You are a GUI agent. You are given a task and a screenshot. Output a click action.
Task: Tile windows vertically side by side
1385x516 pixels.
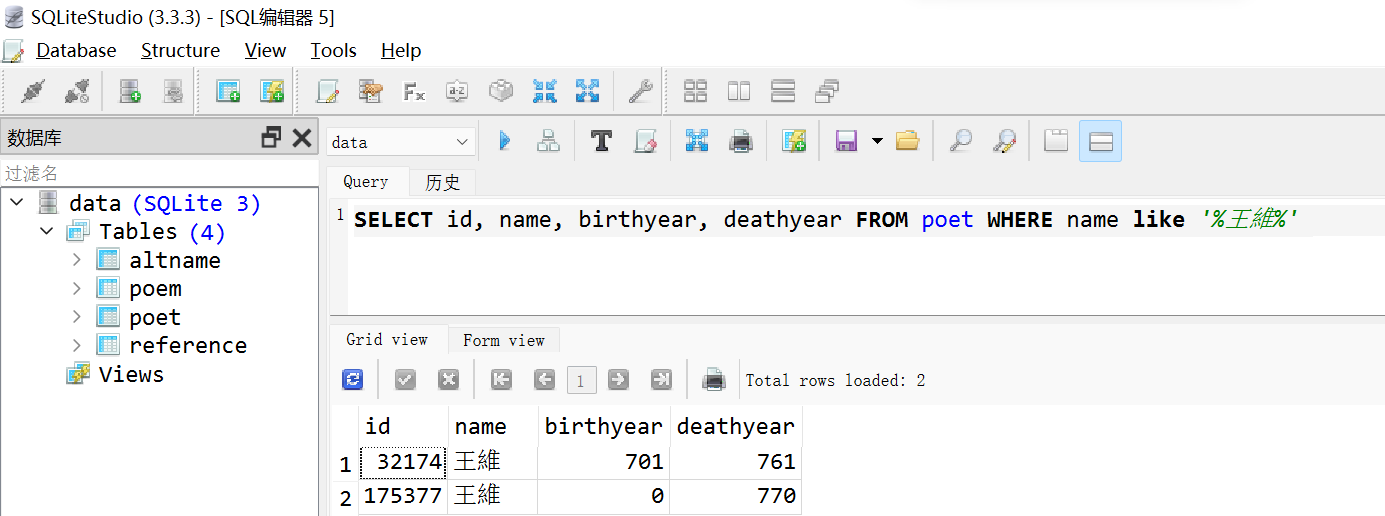(739, 92)
